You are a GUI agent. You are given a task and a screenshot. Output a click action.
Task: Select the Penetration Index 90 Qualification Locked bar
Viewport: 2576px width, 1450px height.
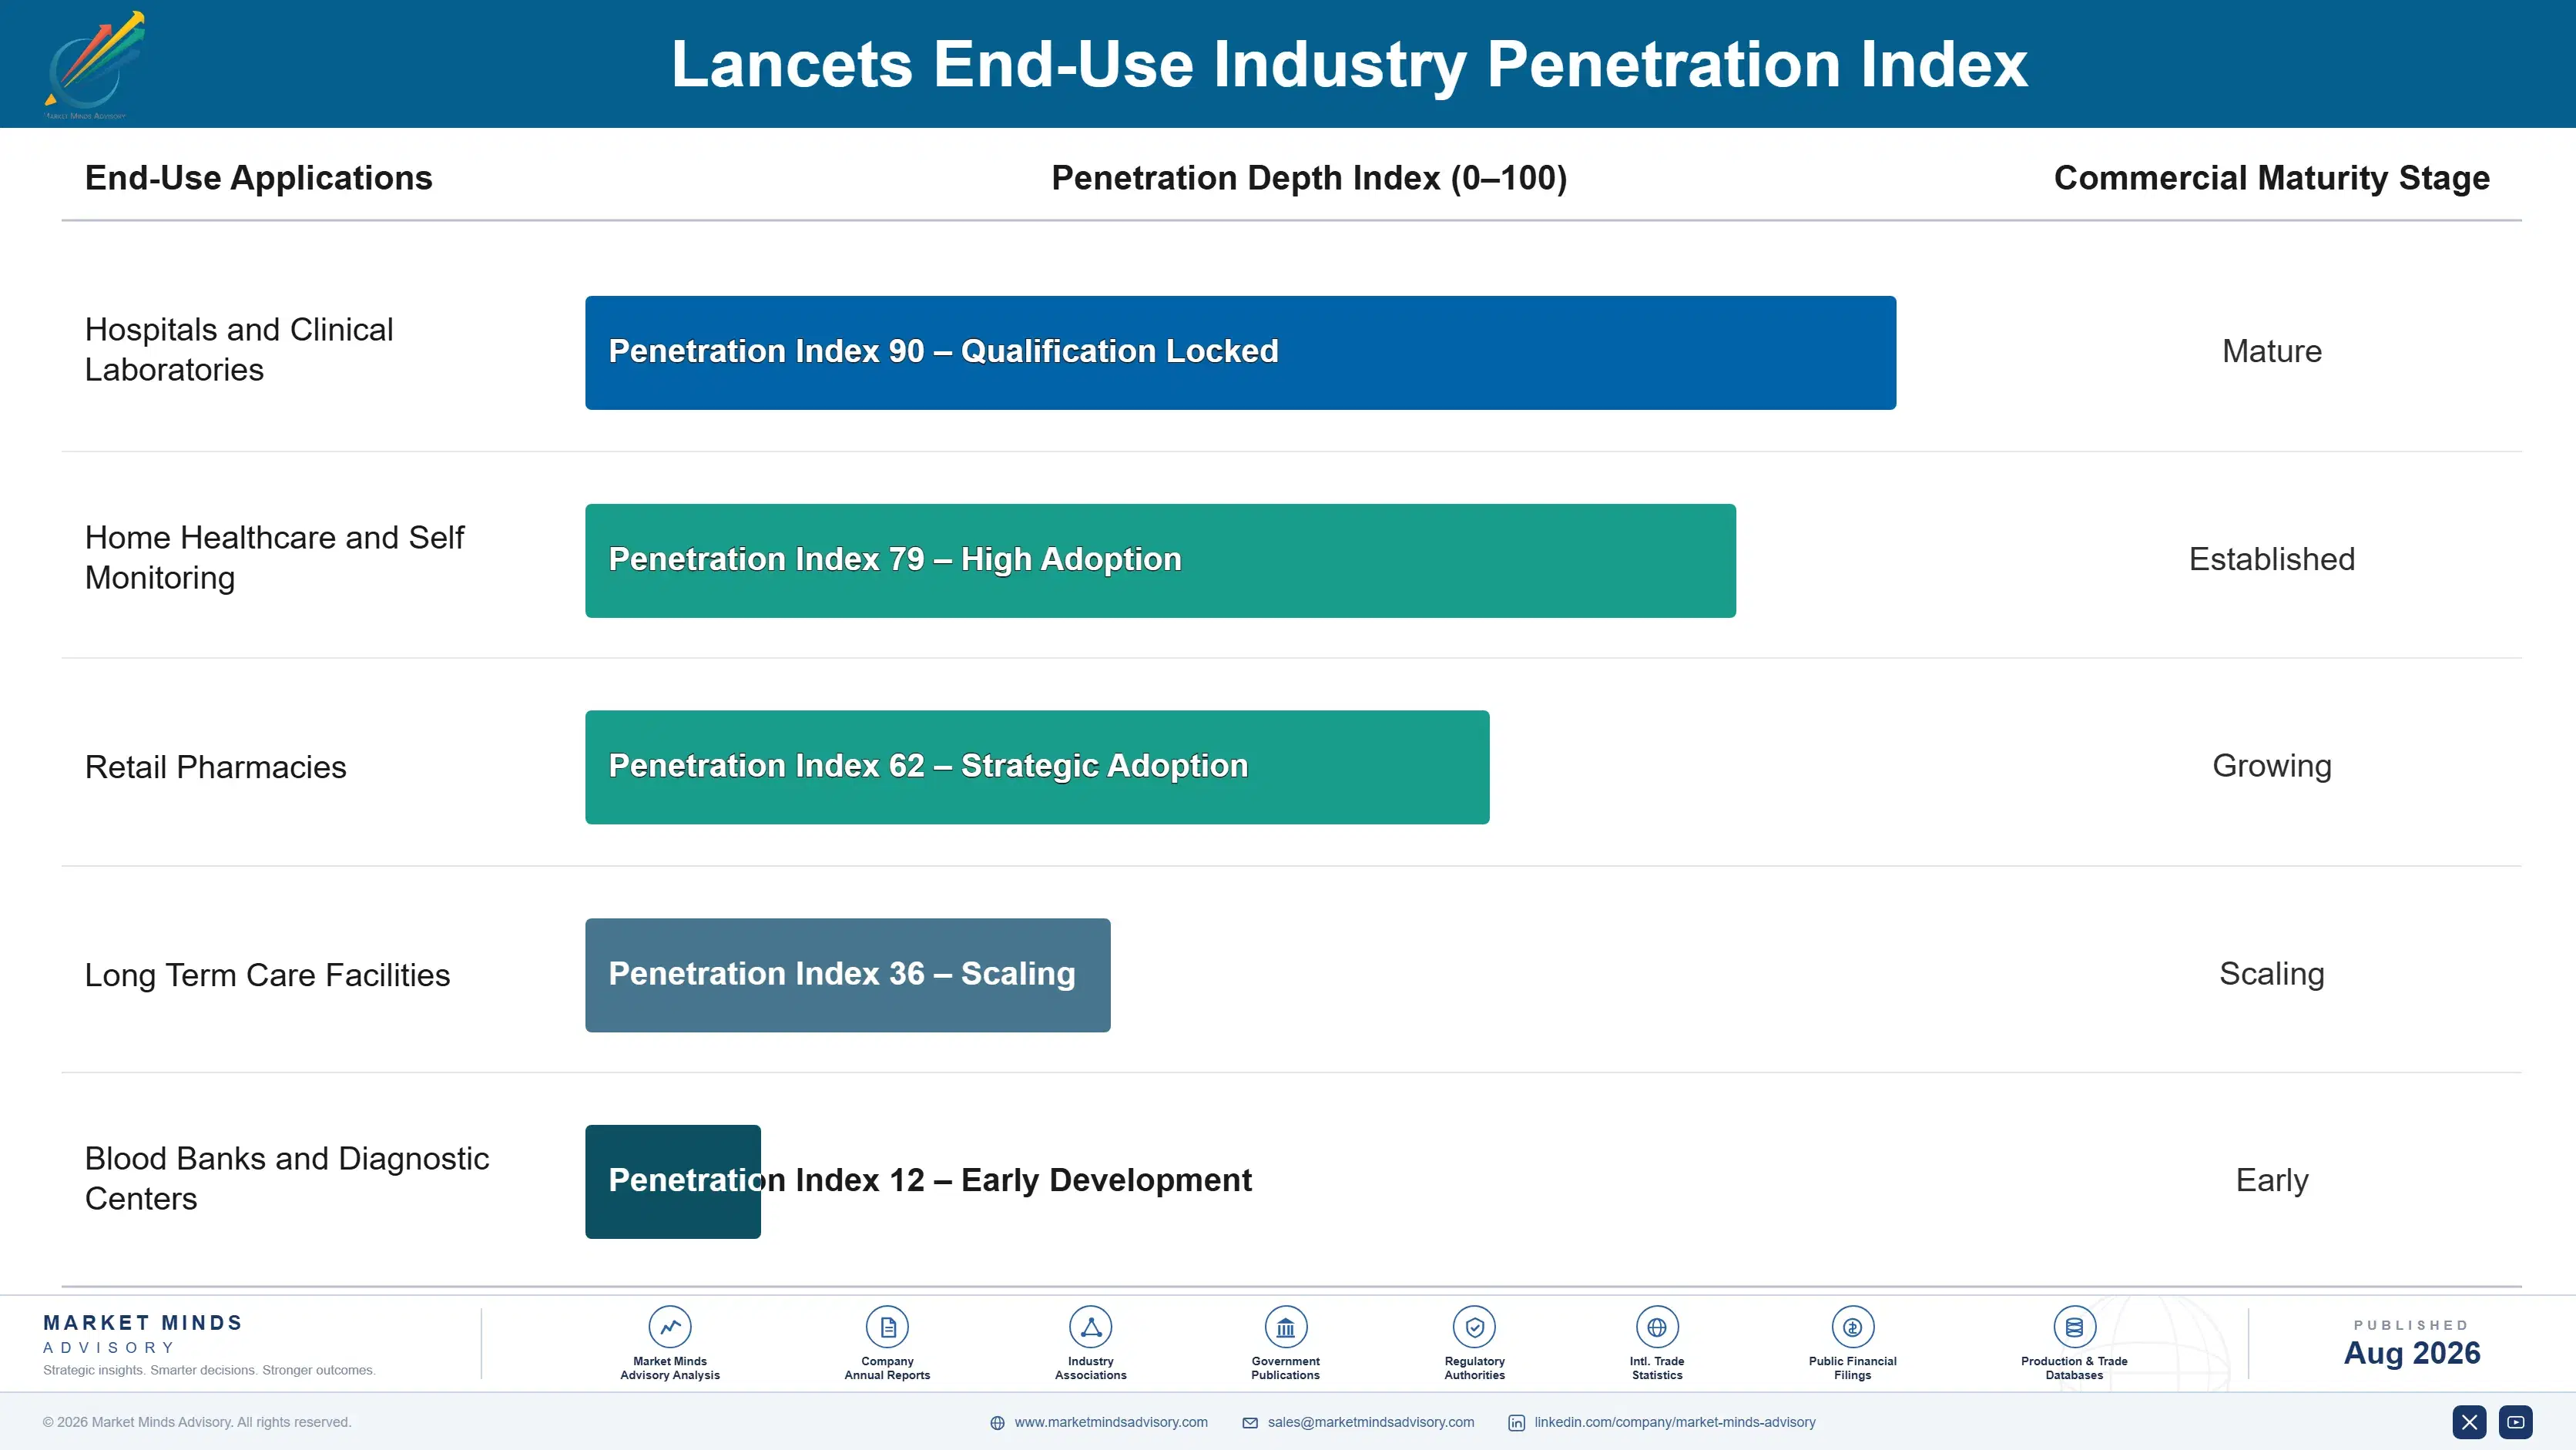click(1240, 352)
